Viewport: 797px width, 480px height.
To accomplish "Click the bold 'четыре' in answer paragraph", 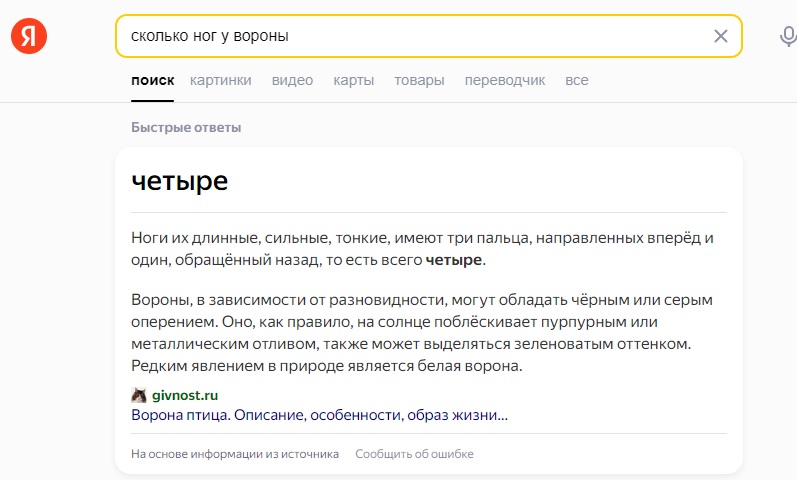I will tap(453, 260).
